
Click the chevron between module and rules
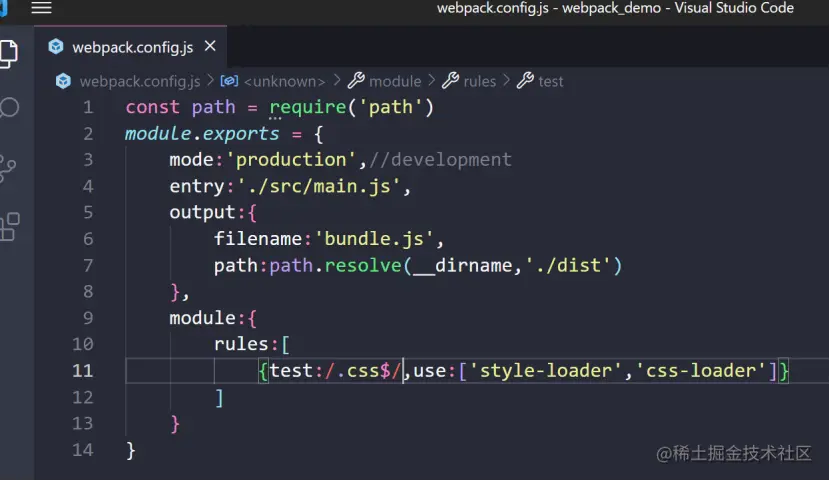(x=432, y=80)
